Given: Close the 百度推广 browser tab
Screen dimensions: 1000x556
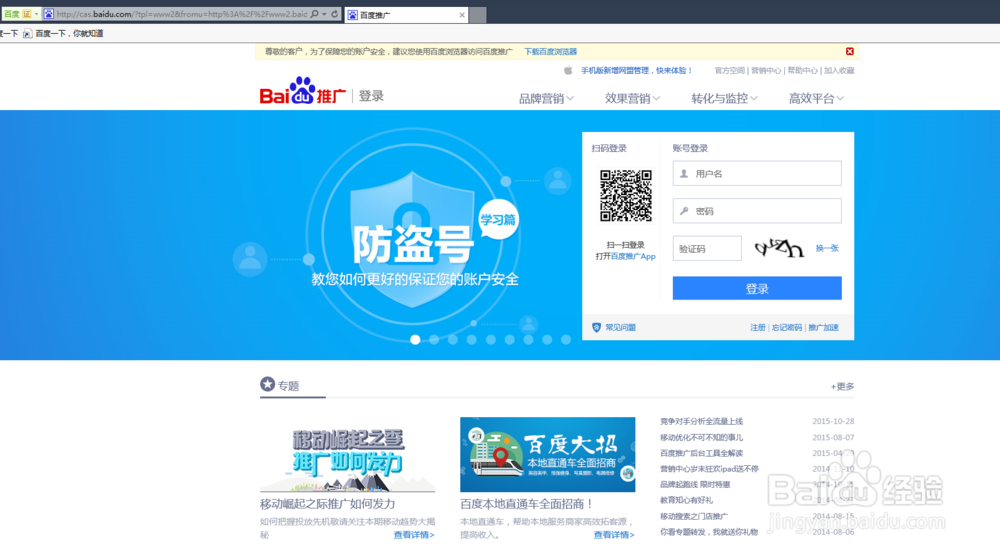Looking at the screenshot, I should [x=462, y=15].
